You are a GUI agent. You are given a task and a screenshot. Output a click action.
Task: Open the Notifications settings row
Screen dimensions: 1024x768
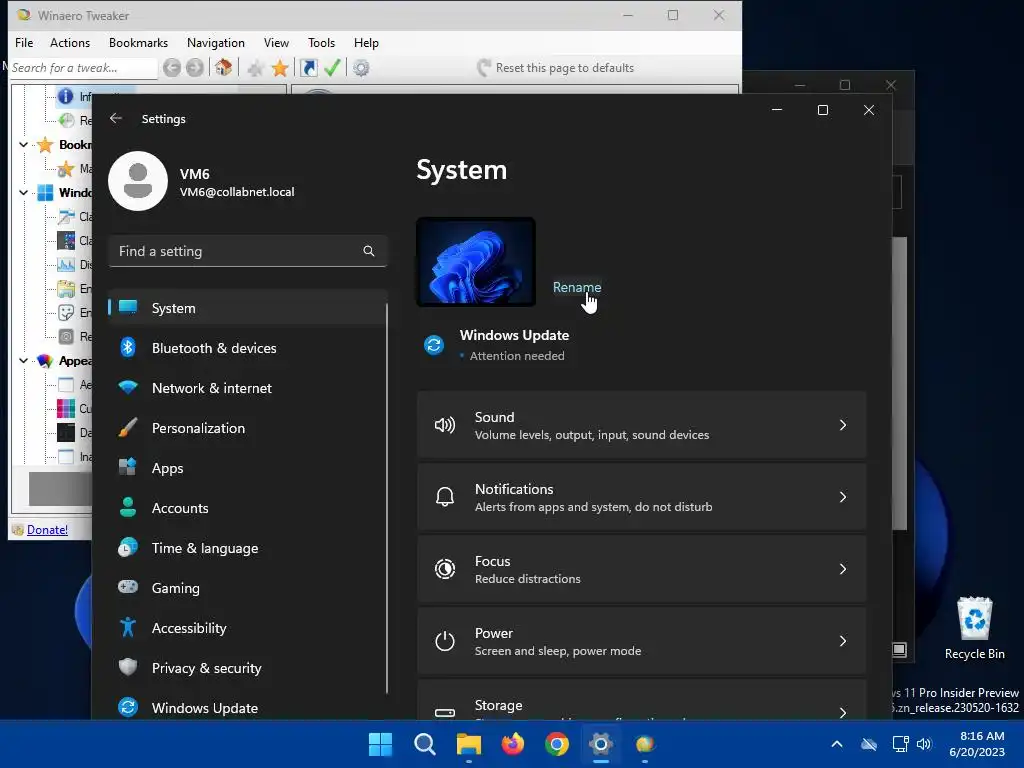642,497
